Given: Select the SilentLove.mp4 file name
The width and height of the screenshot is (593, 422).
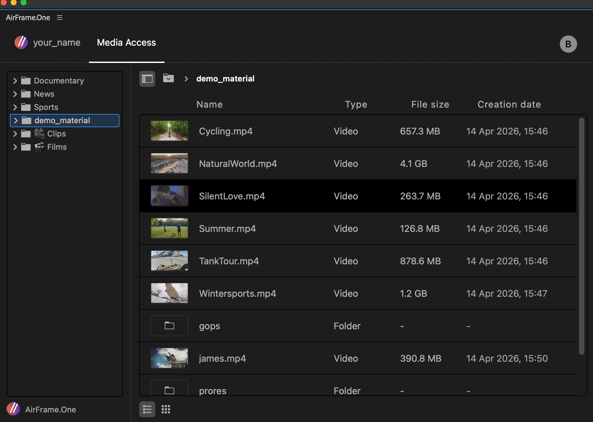Looking at the screenshot, I should (x=232, y=196).
